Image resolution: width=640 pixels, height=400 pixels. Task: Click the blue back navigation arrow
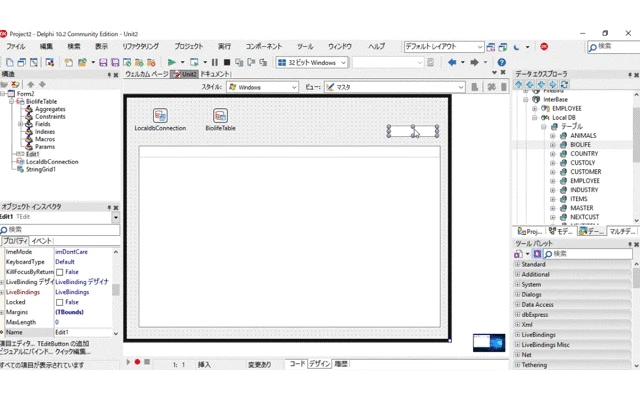[x=452, y=62]
